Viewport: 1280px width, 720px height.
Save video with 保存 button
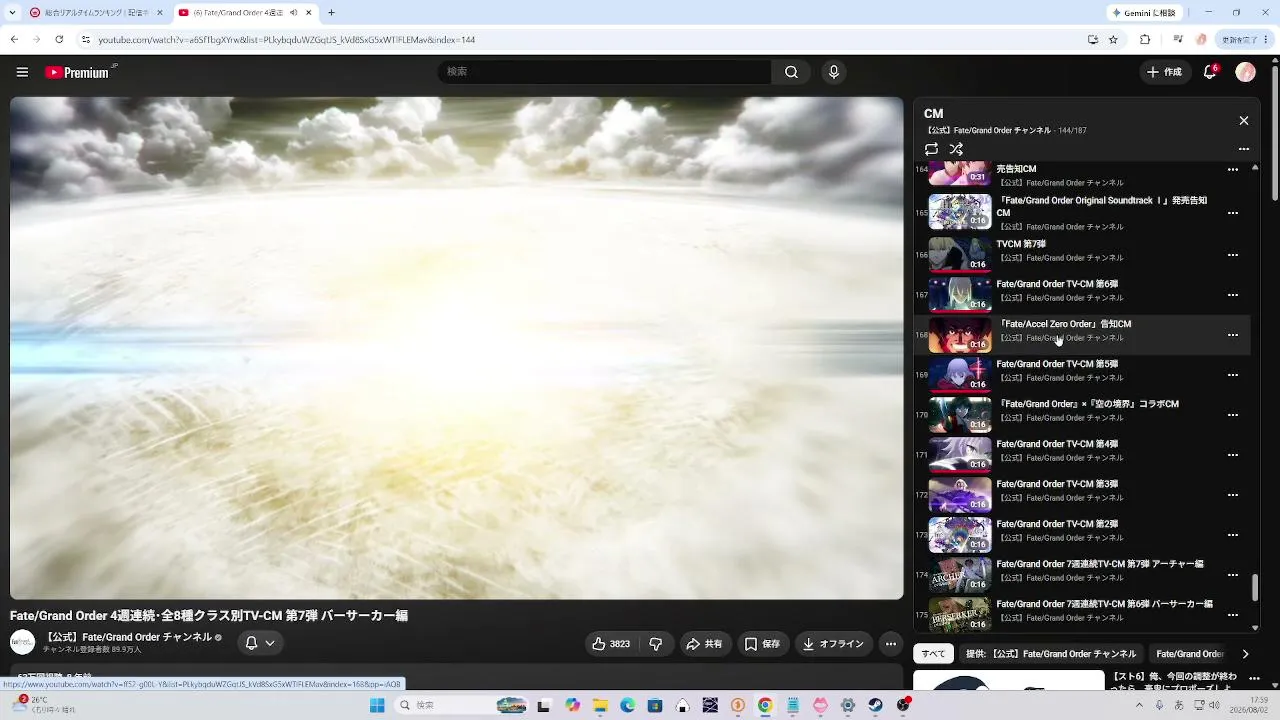(762, 644)
